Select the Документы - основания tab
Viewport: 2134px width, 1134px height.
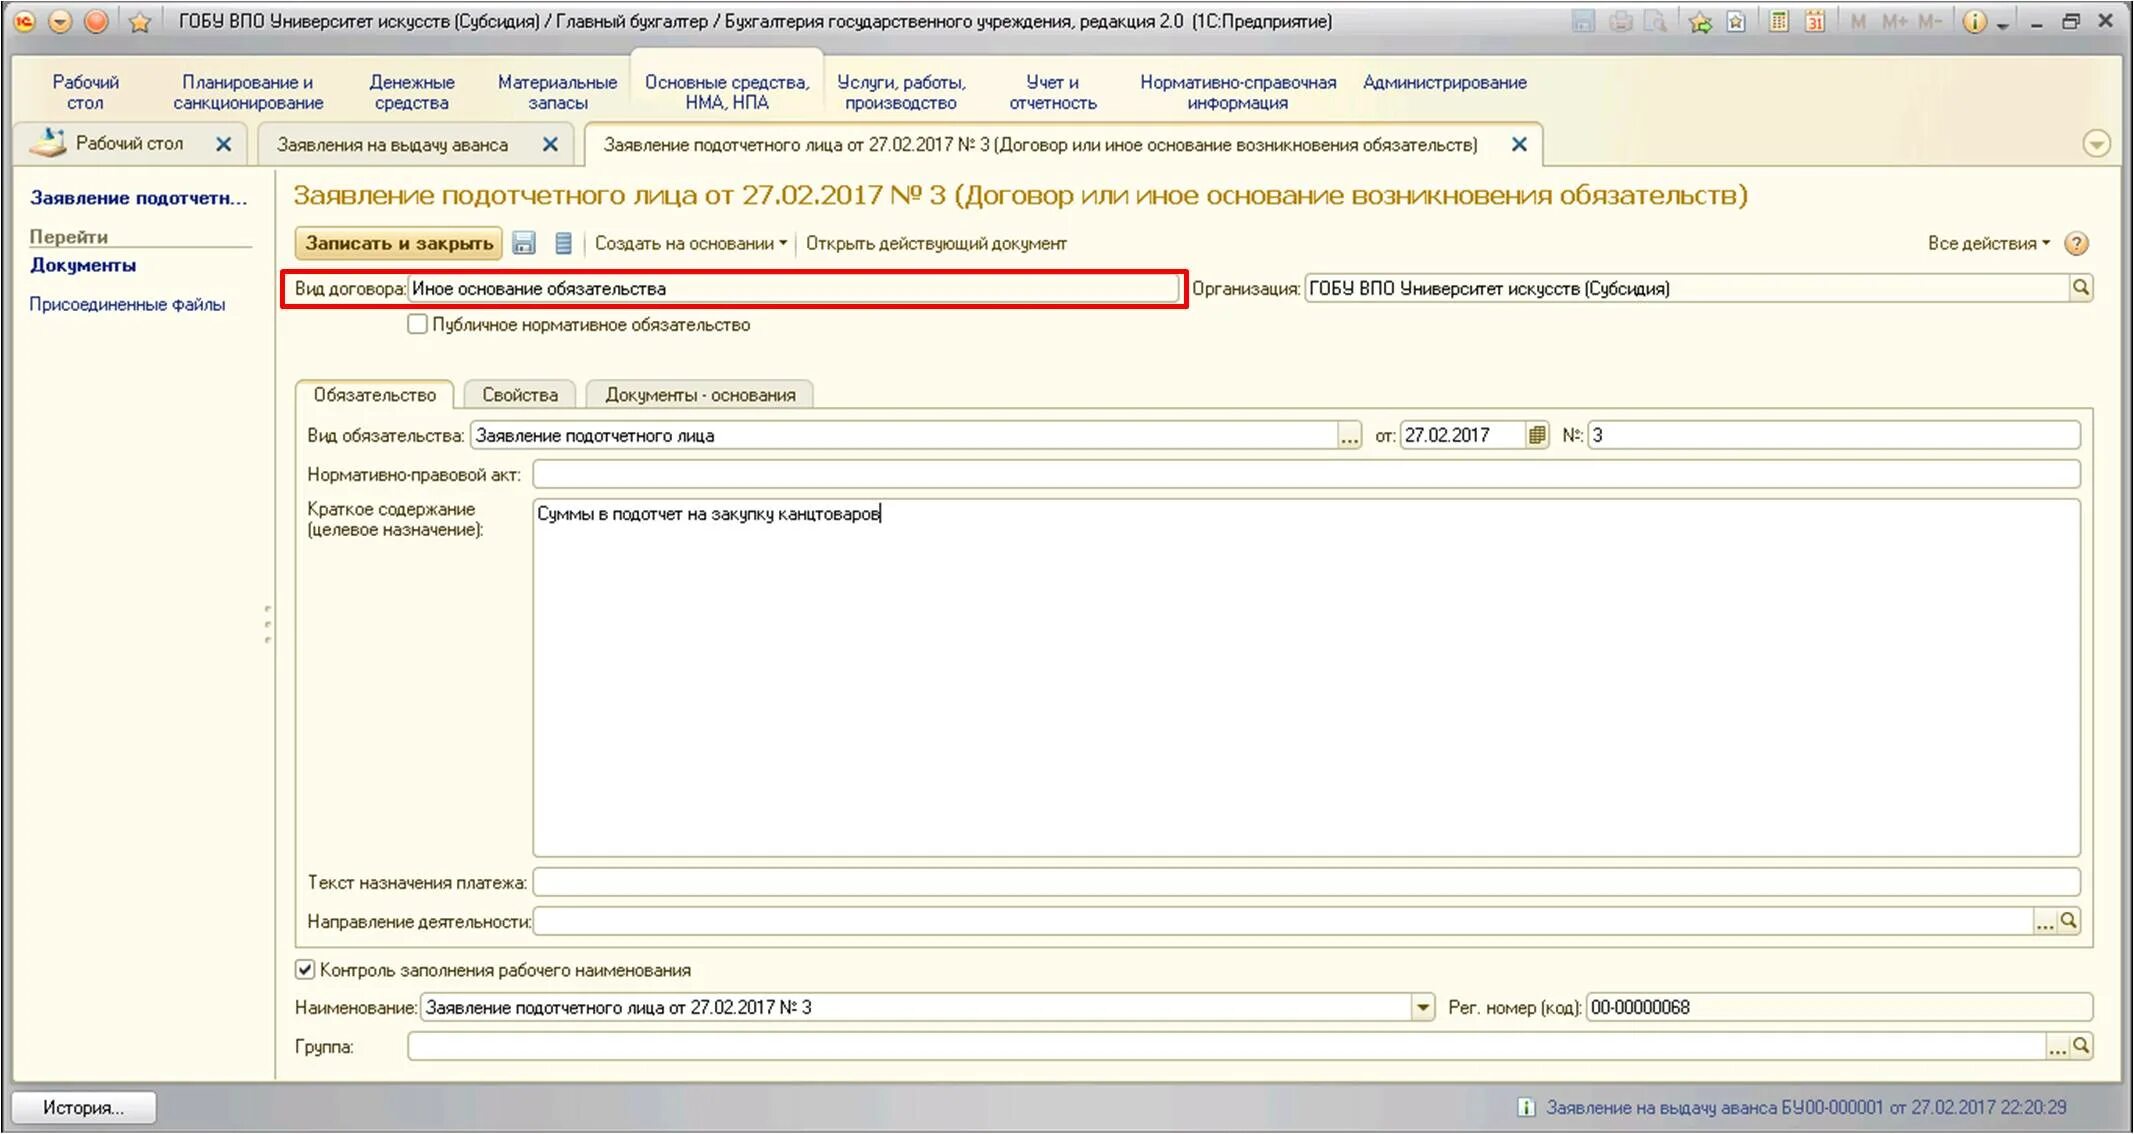point(700,395)
